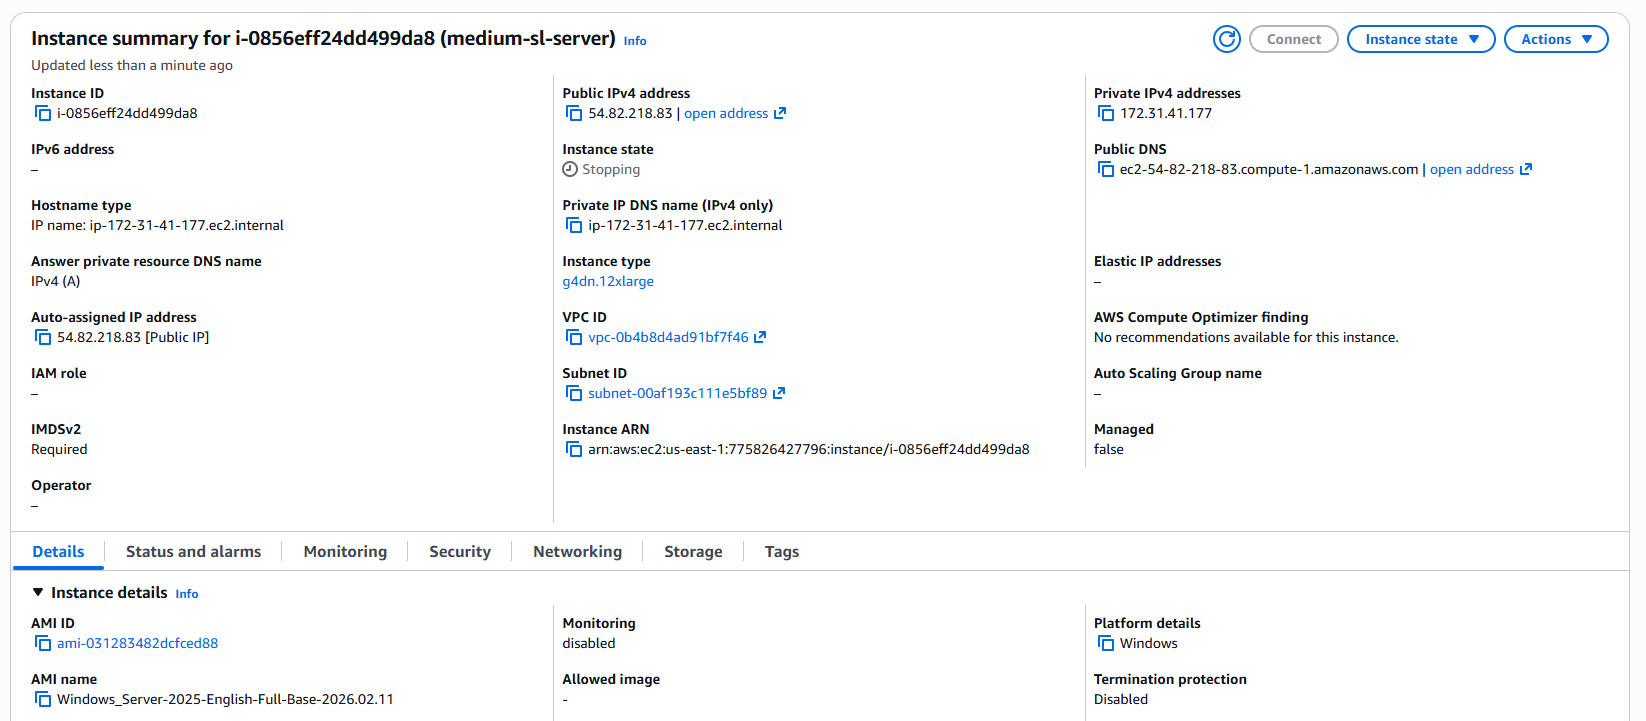Copy the Instance ARN
This screenshot has width=1646, height=721.
574,449
